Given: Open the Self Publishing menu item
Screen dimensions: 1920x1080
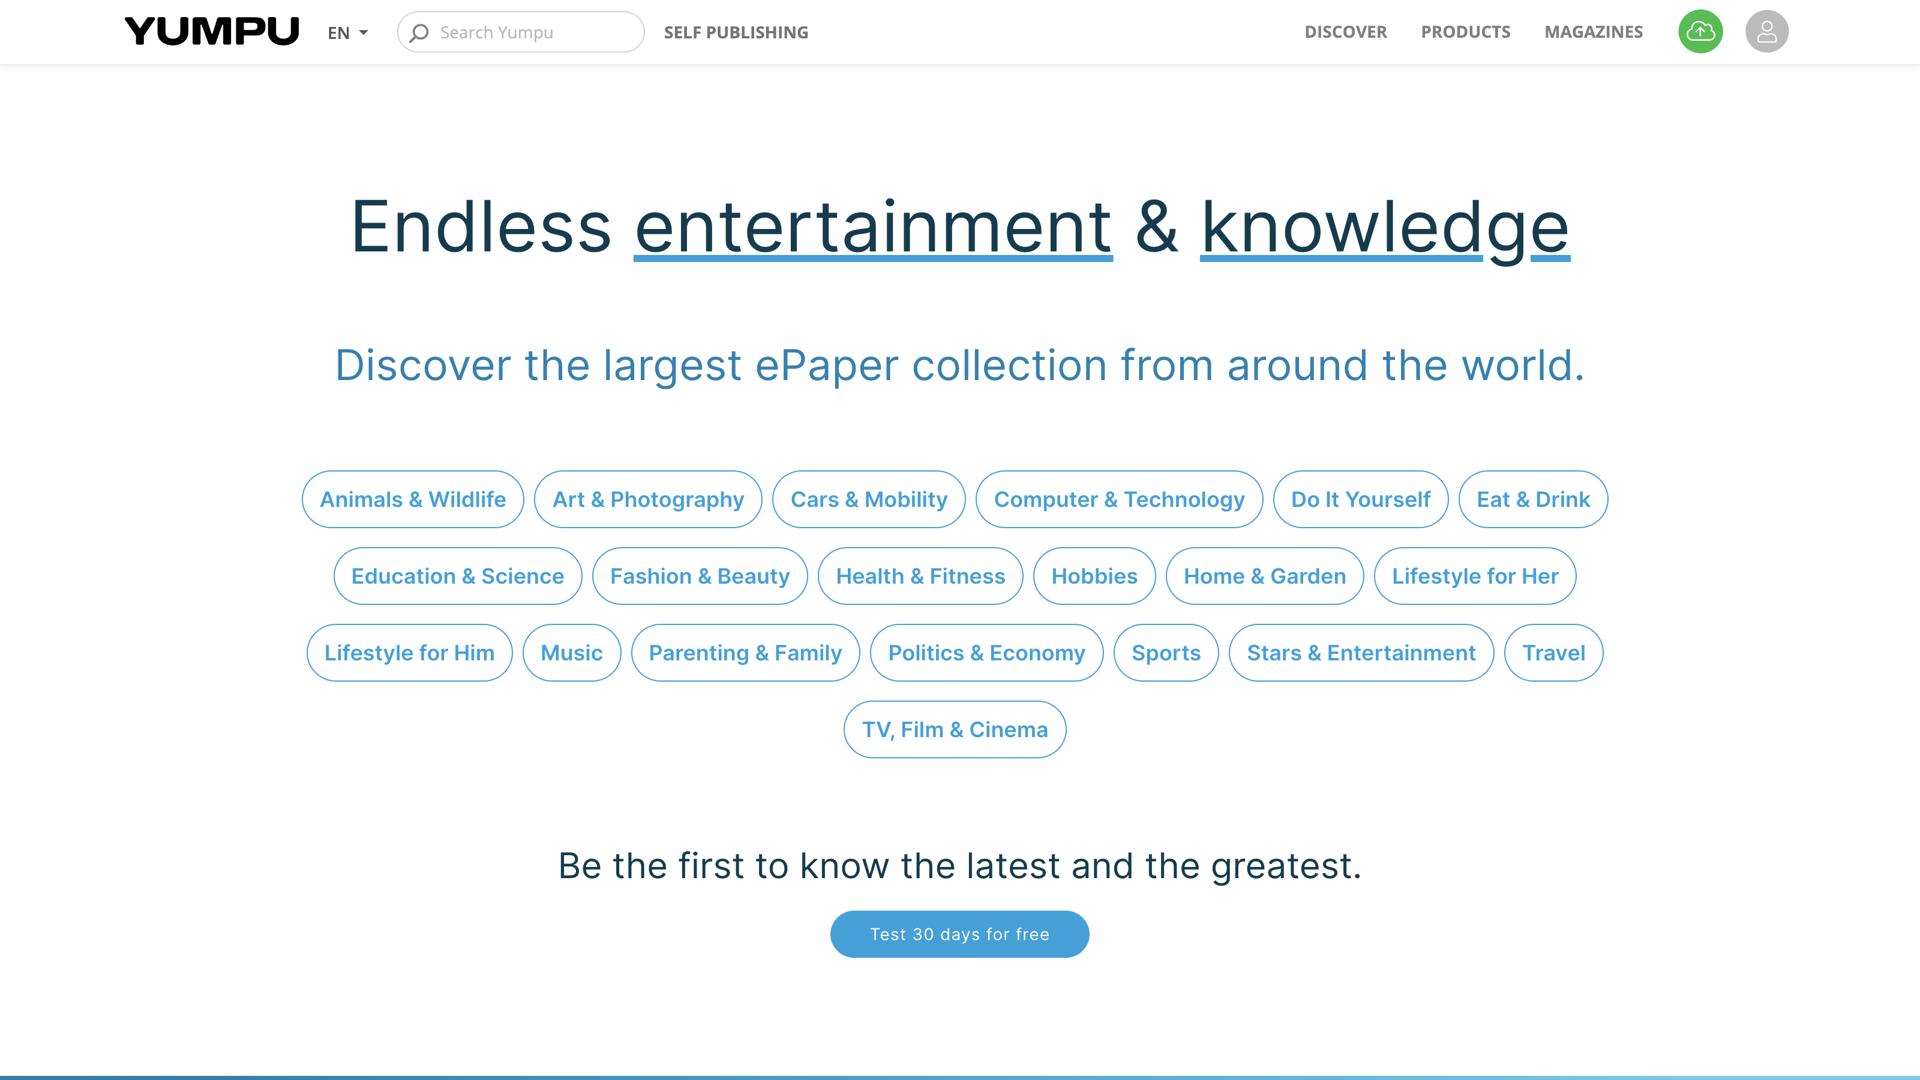Looking at the screenshot, I should (x=736, y=33).
